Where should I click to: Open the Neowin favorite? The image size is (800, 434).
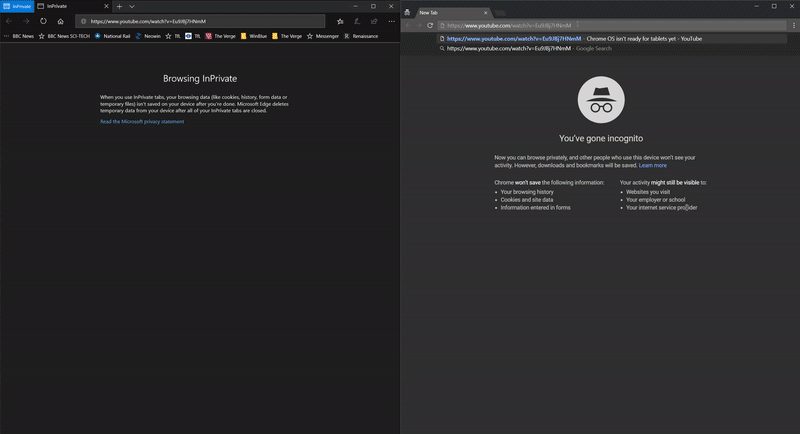(x=148, y=36)
